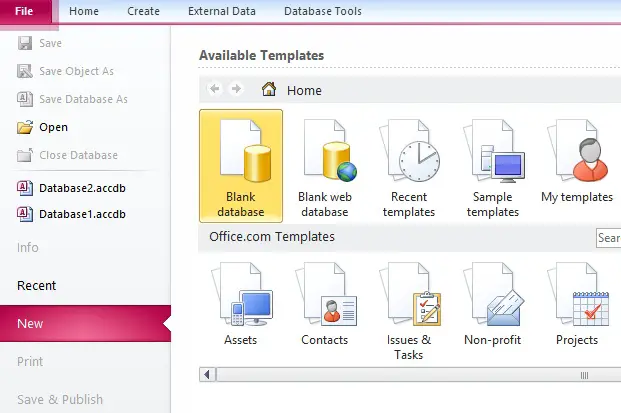Click the Database1.accdb file icon

click(x=25, y=214)
